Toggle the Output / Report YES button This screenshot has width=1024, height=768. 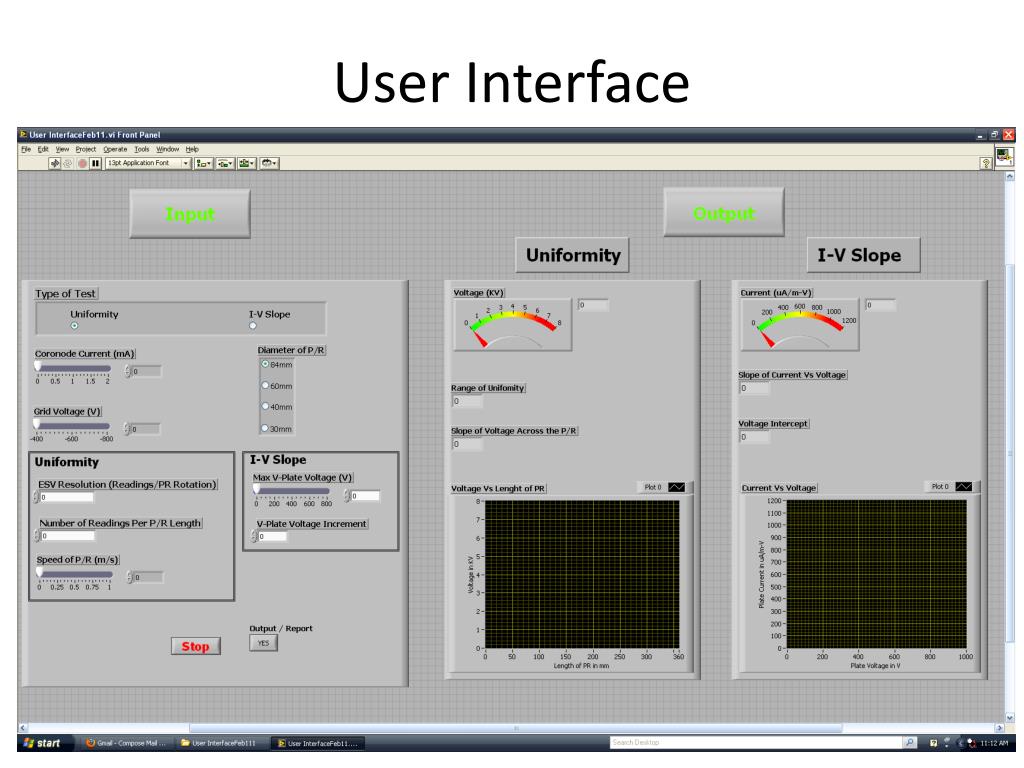[x=263, y=643]
